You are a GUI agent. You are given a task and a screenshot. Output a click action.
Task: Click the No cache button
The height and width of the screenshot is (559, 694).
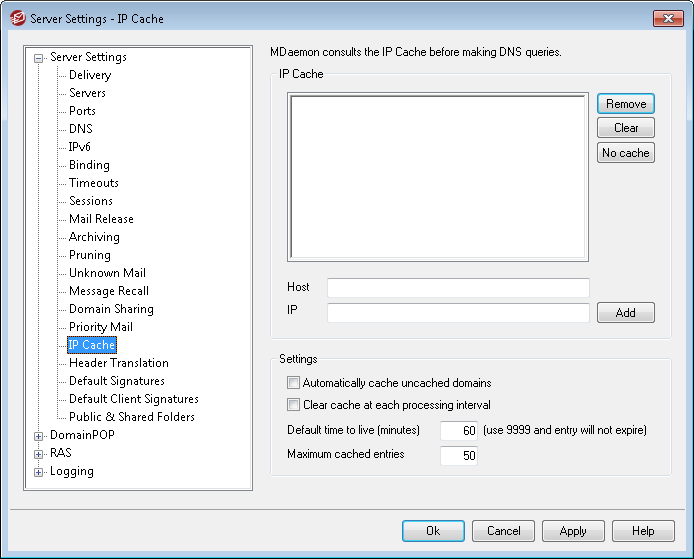[626, 153]
